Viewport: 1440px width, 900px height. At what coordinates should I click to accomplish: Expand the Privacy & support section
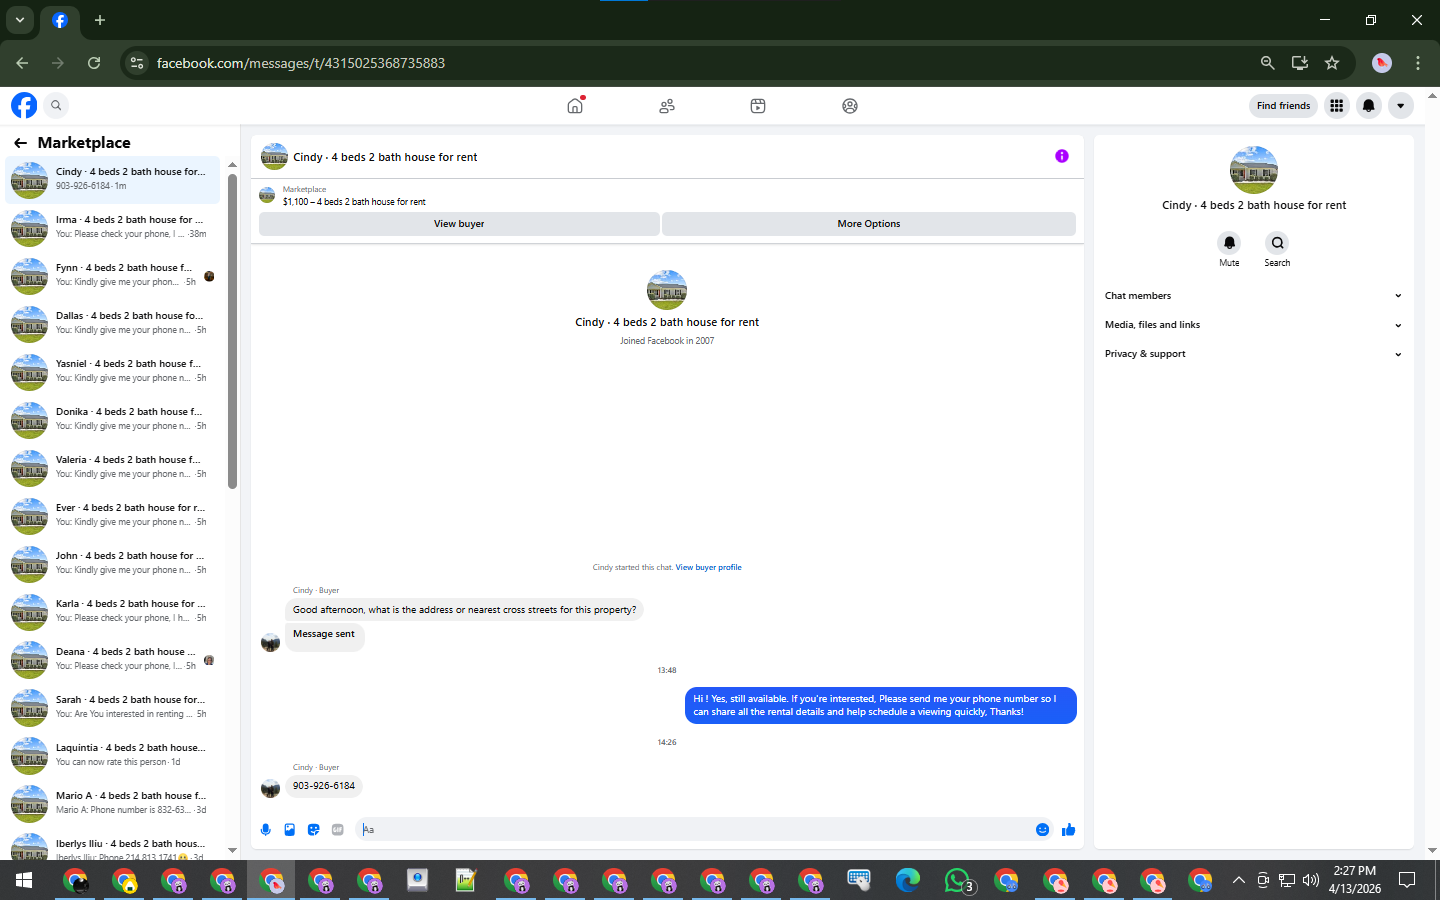[x=1253, y=354]
